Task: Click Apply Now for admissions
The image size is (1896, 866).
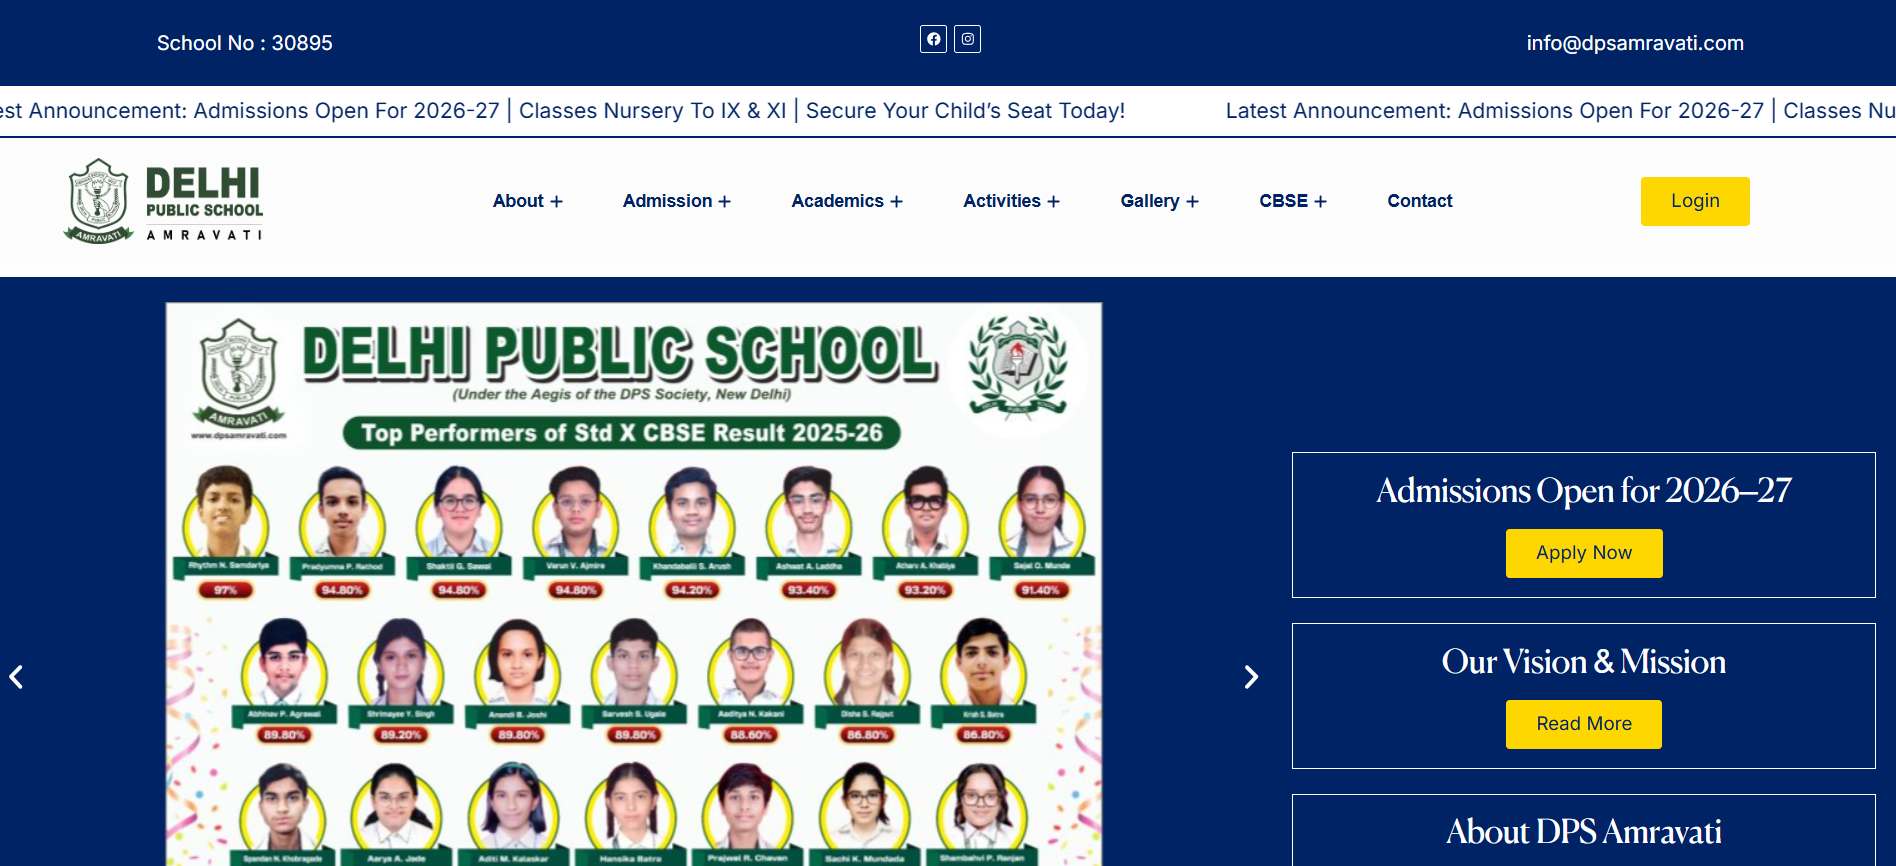Action: pyautogui.click(x=1584, y=553)
